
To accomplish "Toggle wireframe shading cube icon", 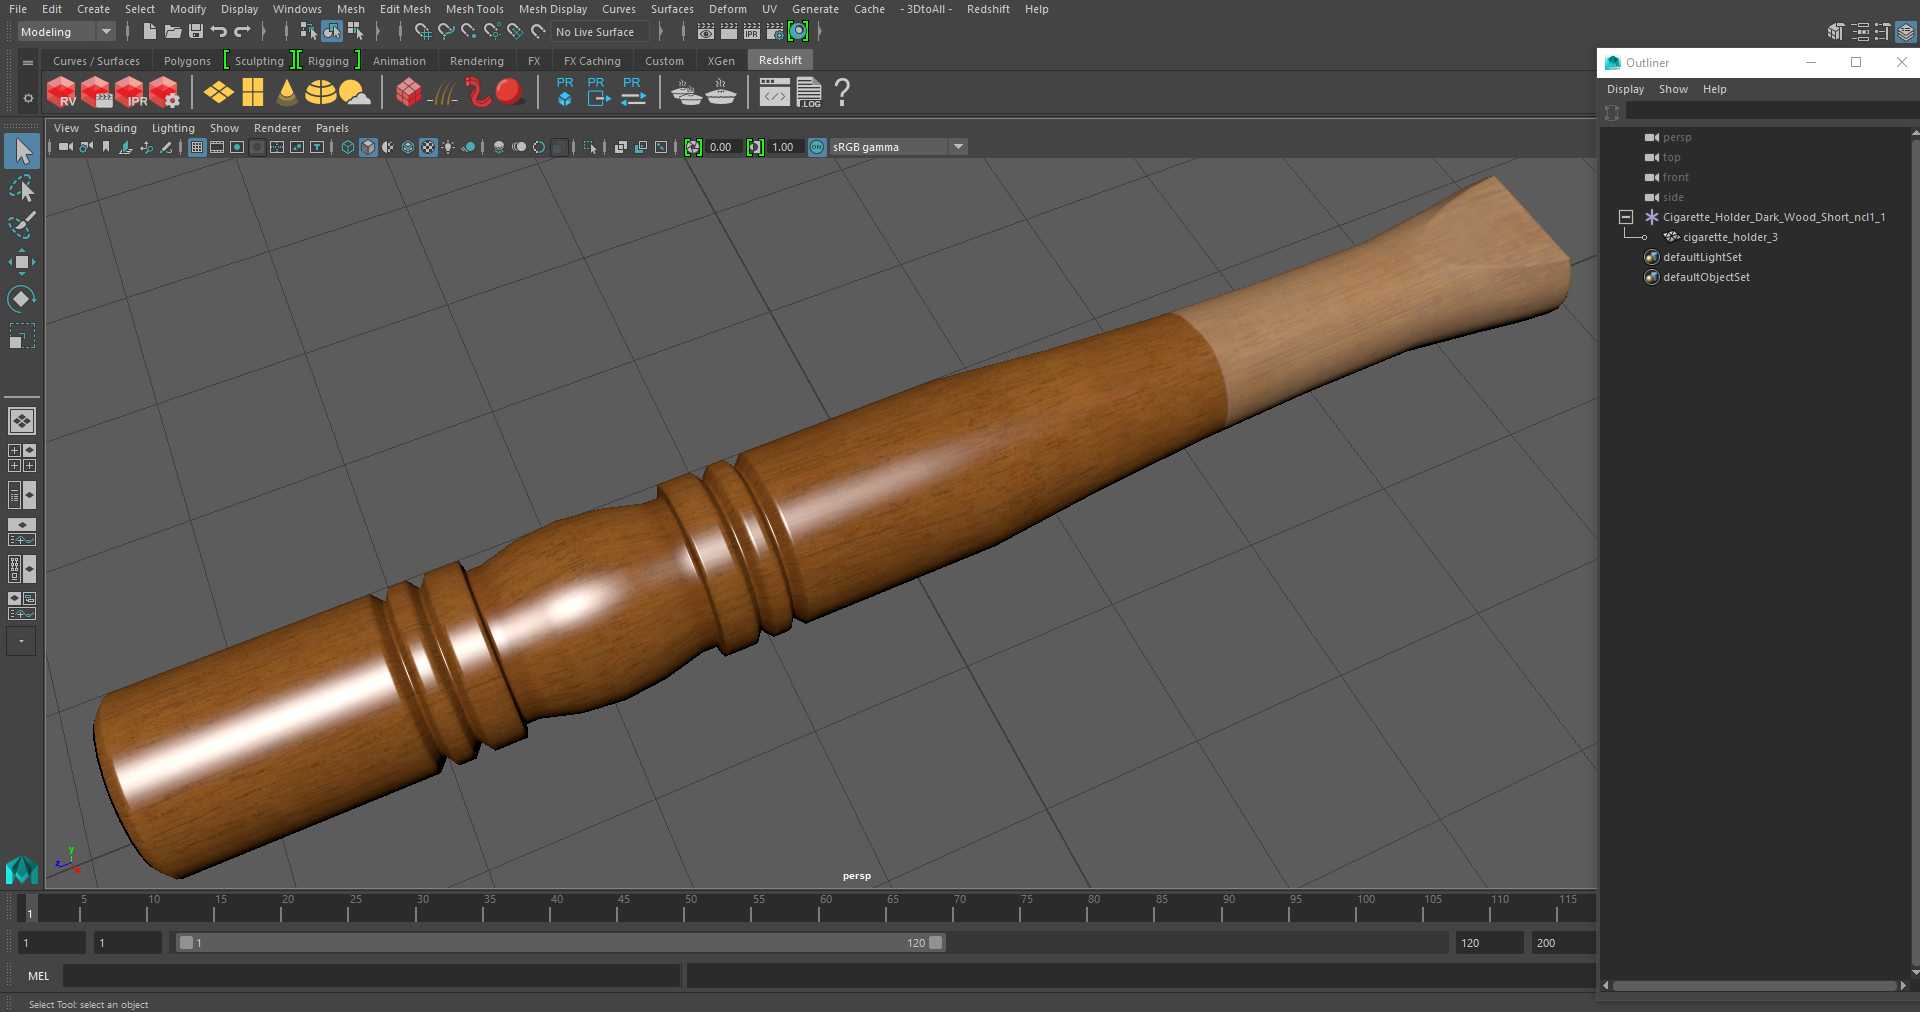I will (x=348, y=147).
